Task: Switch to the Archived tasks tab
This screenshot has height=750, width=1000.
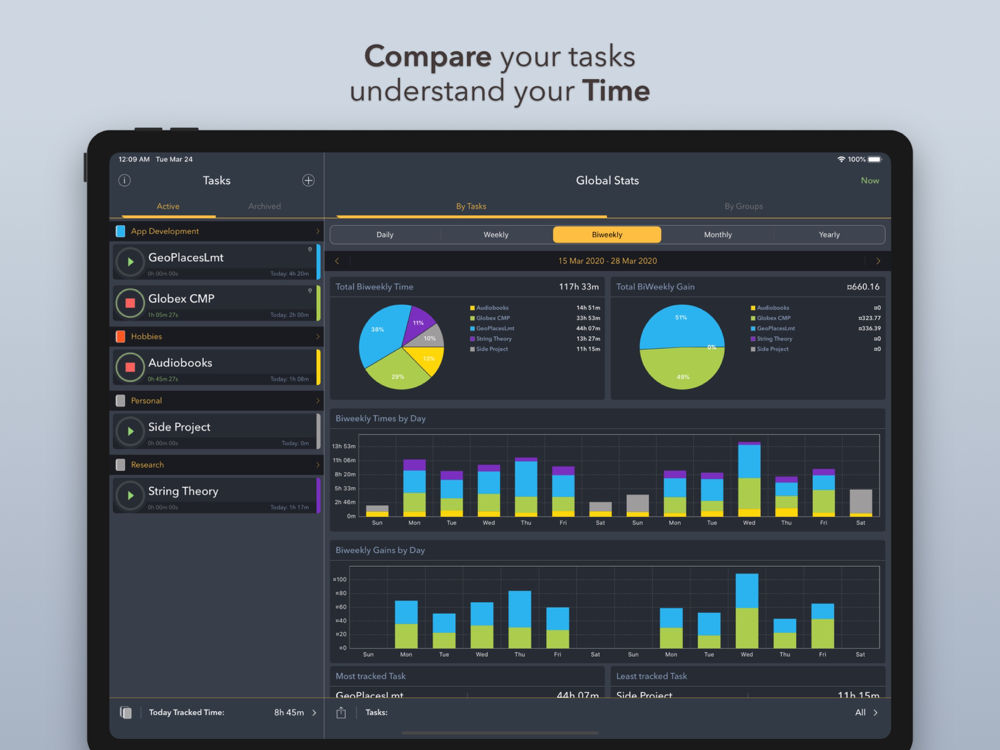Action: click(x=265, y=207)
